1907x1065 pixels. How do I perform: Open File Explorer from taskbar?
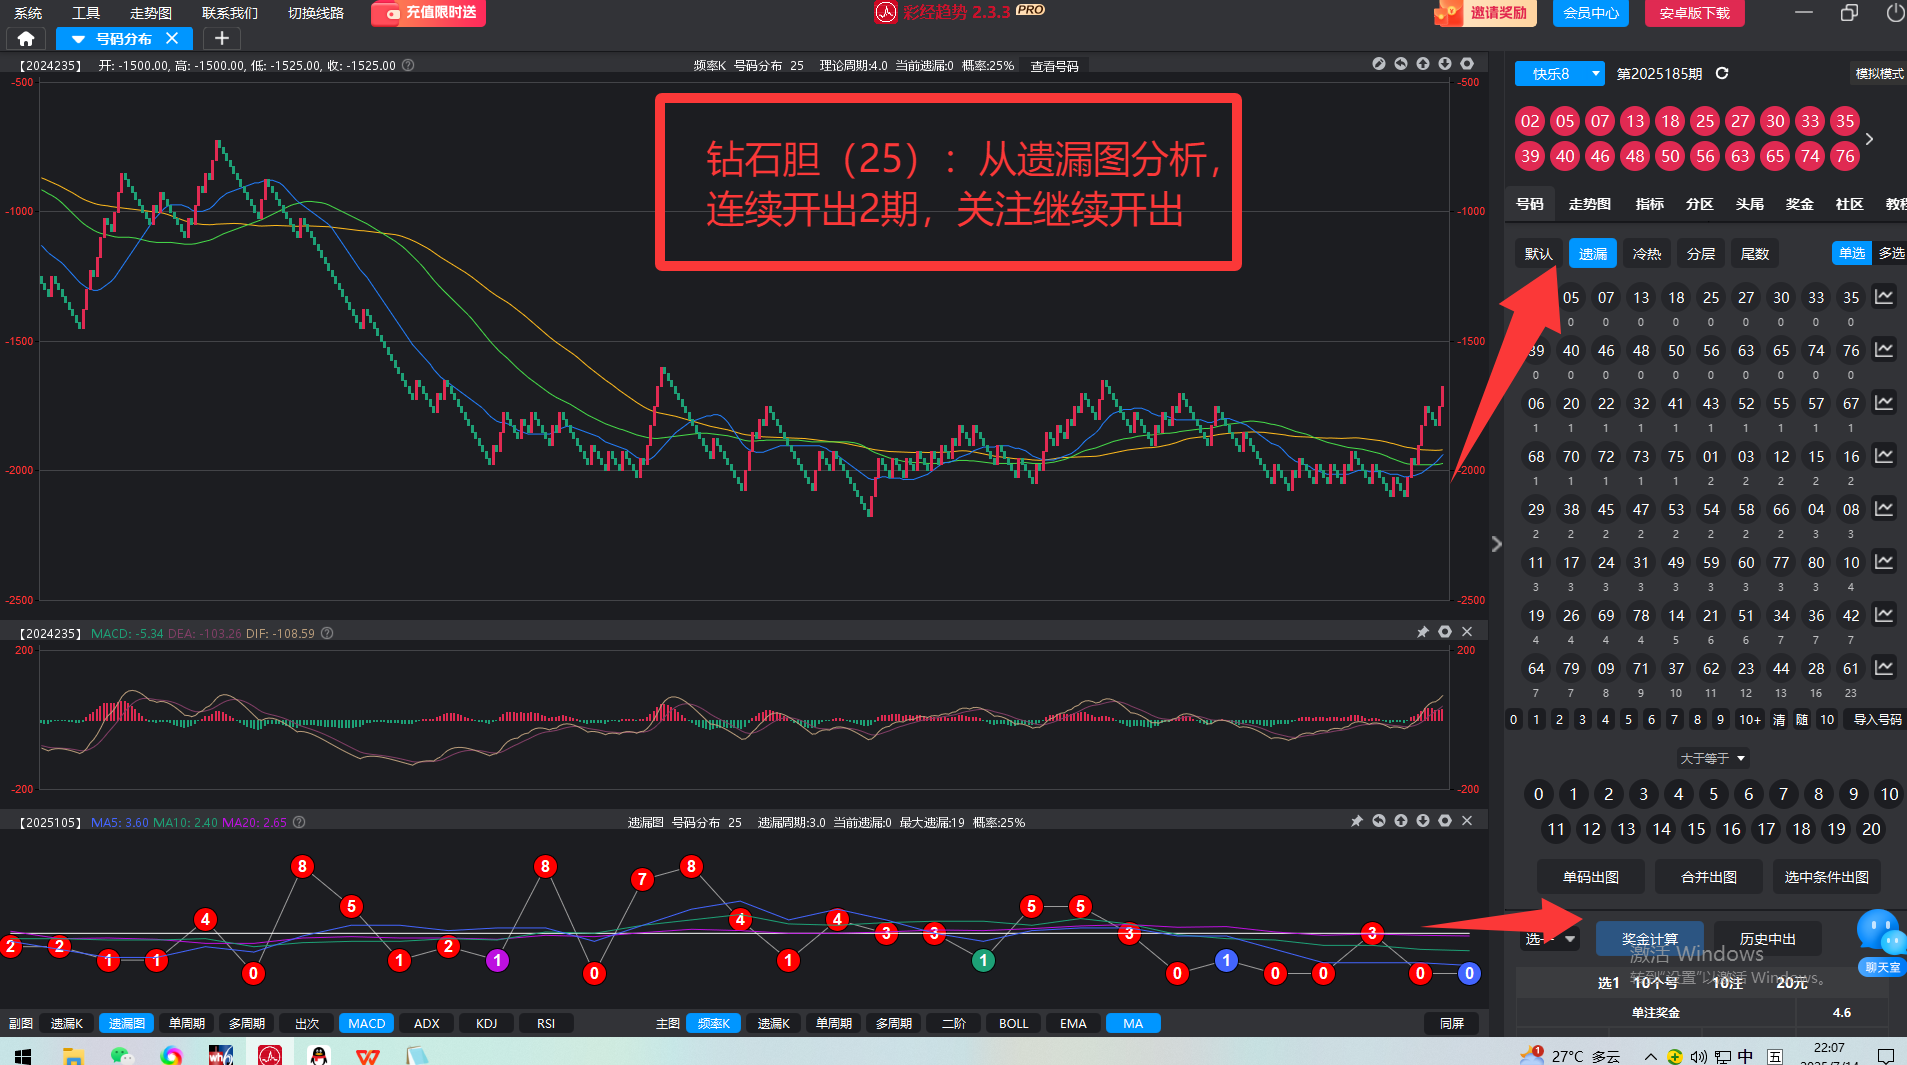tap(72, 1055)
